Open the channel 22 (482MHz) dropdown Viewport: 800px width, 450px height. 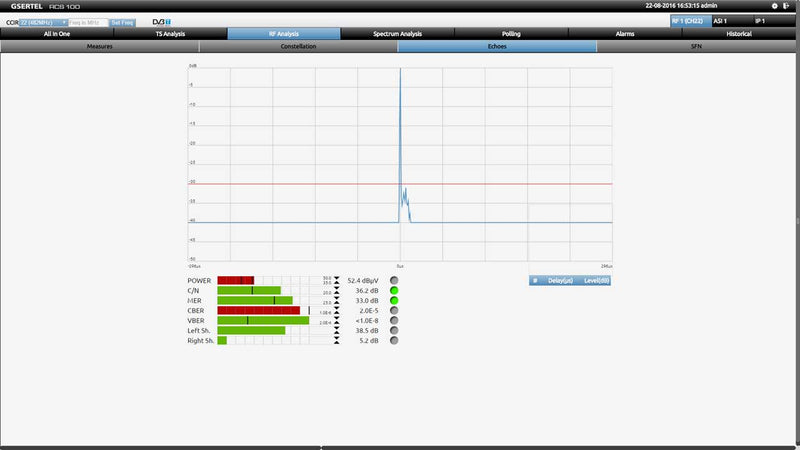click(x=44, y=21)
